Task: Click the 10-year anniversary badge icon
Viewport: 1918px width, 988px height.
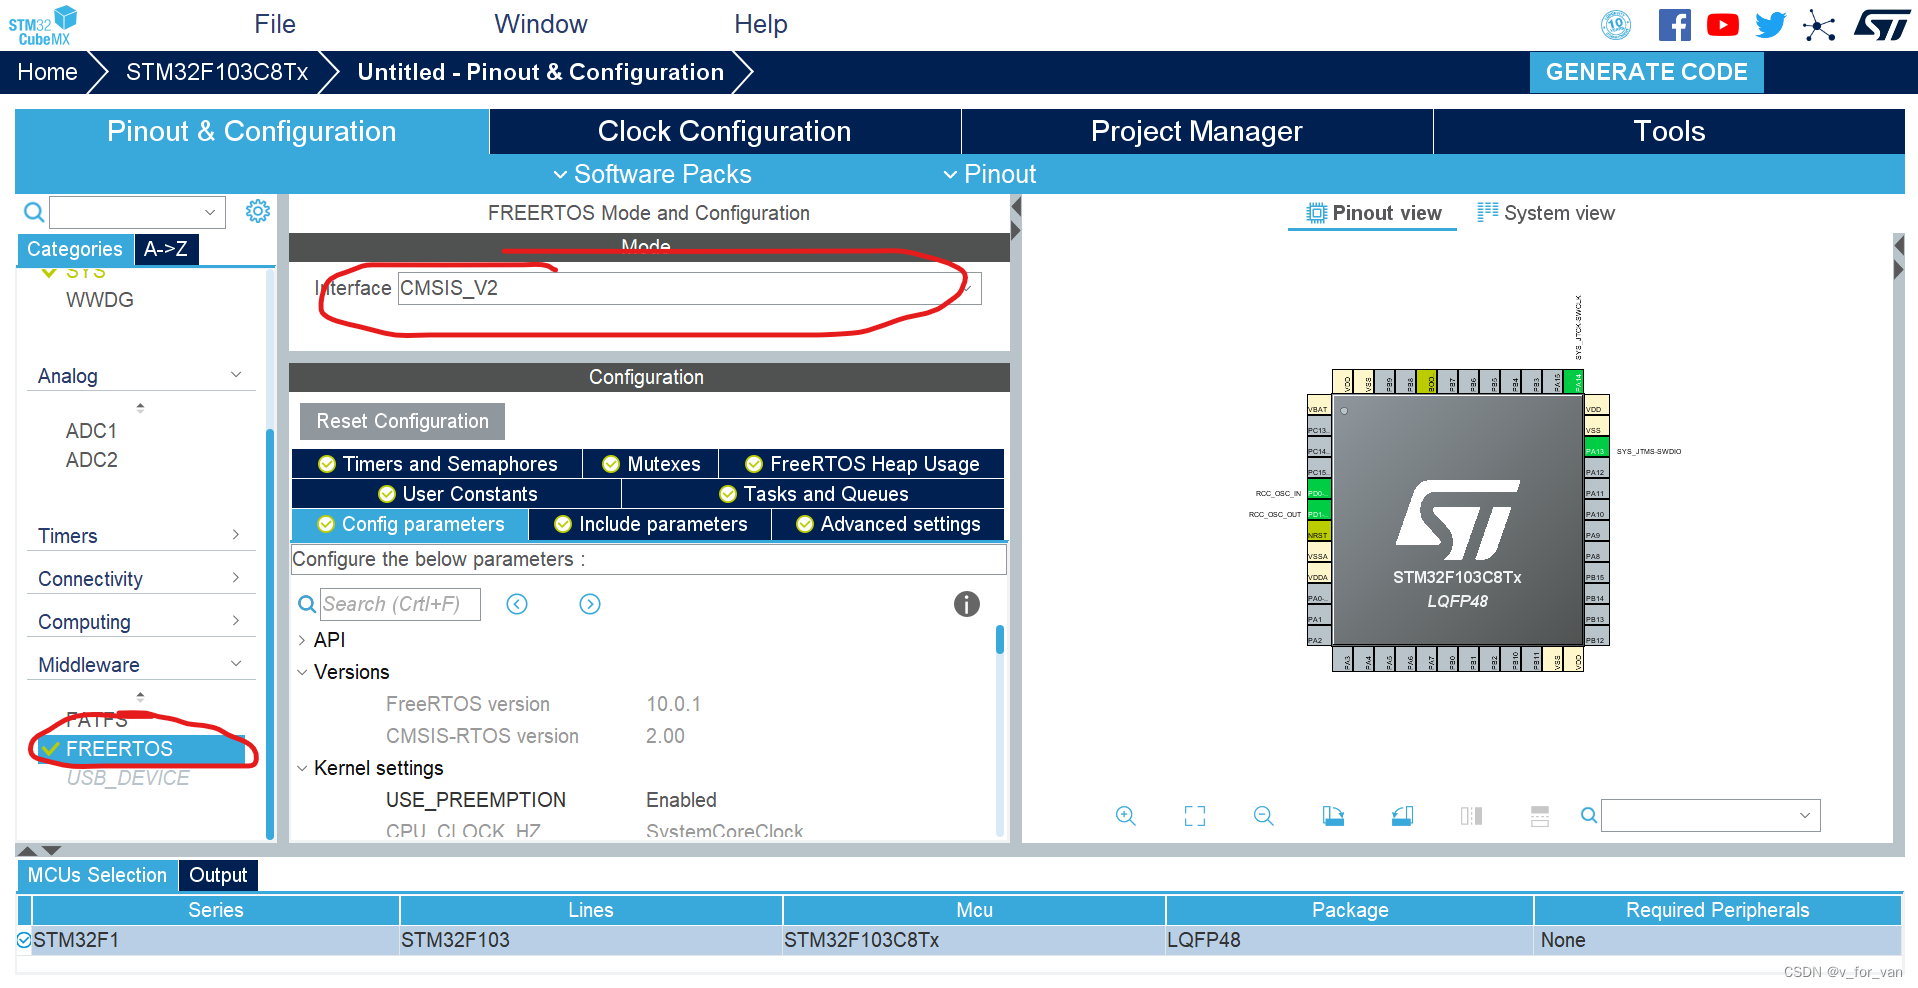Action: [1616, 25]
